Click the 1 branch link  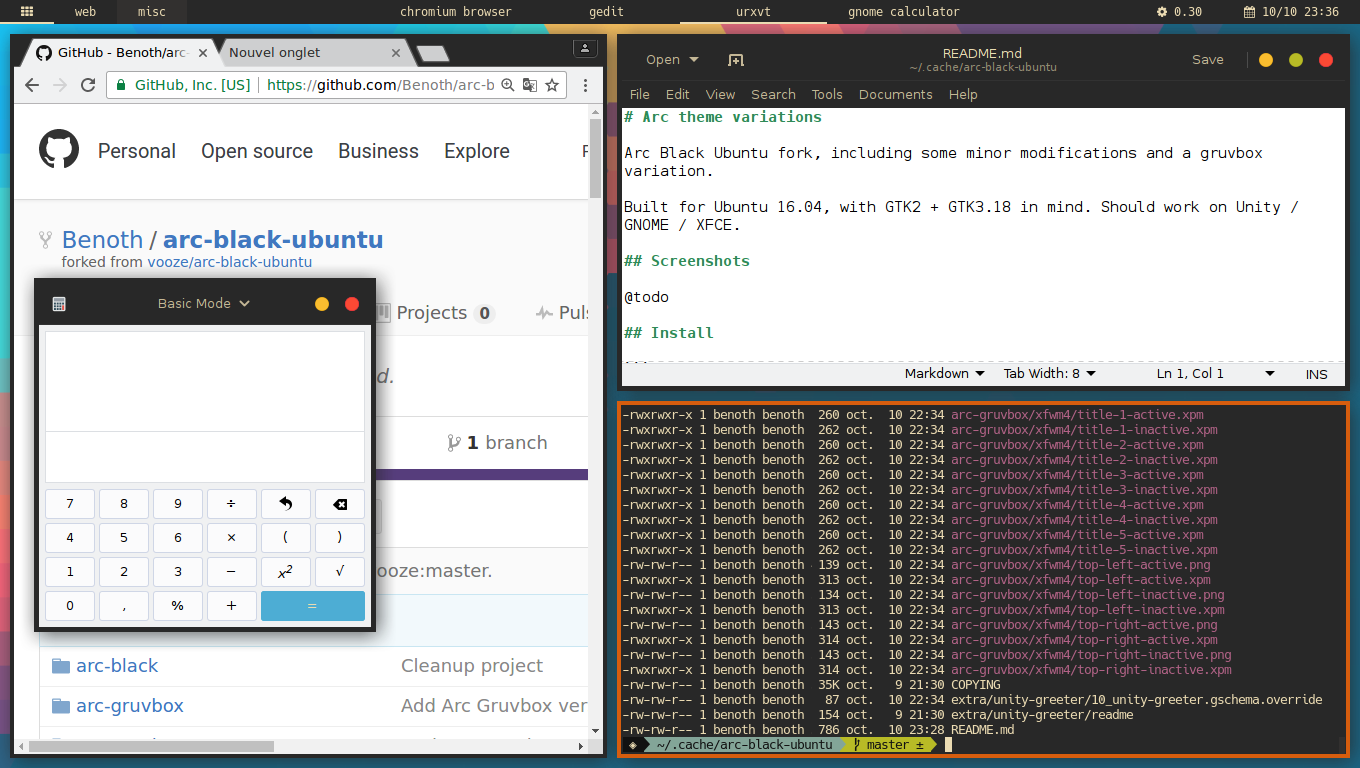pos(498,443)
